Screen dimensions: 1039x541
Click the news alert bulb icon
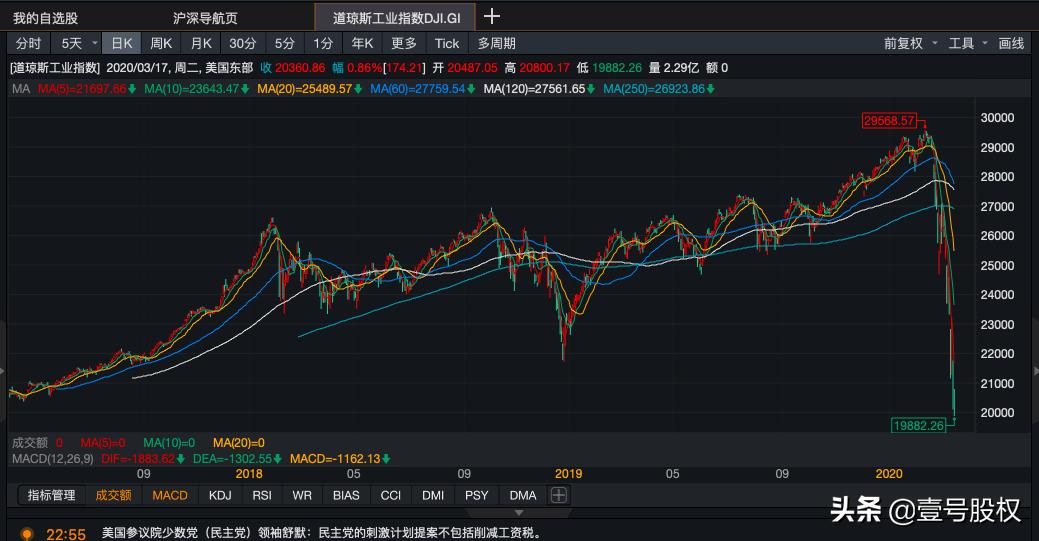tap(27, 534)
